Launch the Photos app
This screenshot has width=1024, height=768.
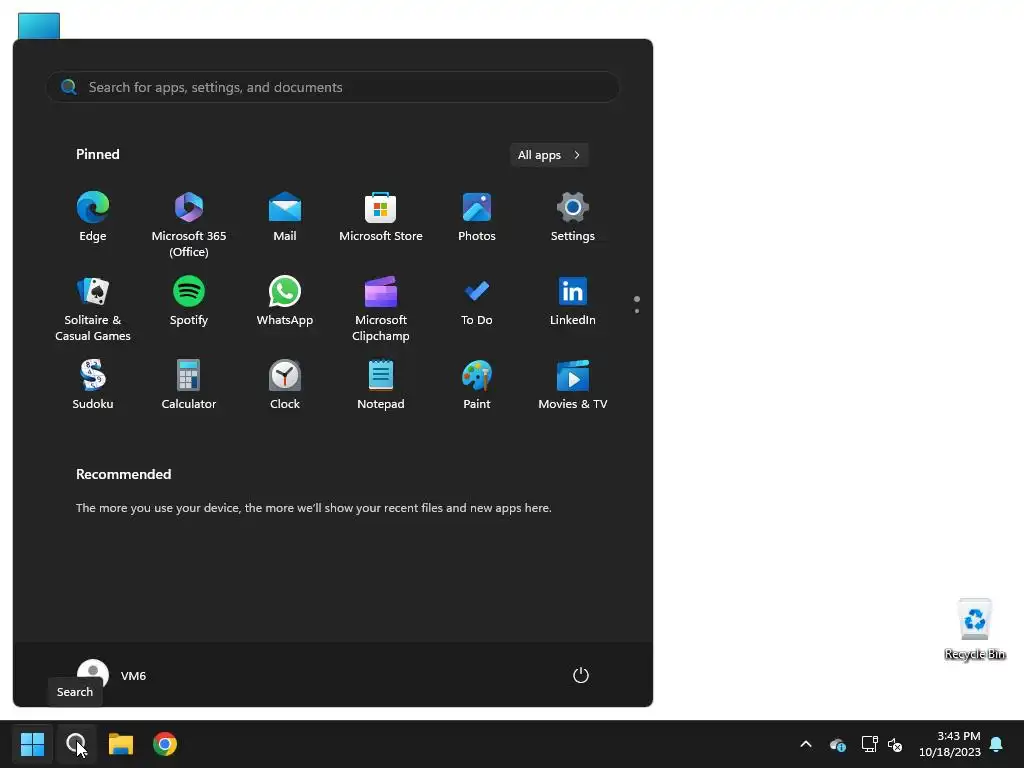pyautogui.click(x=477, y=217)
